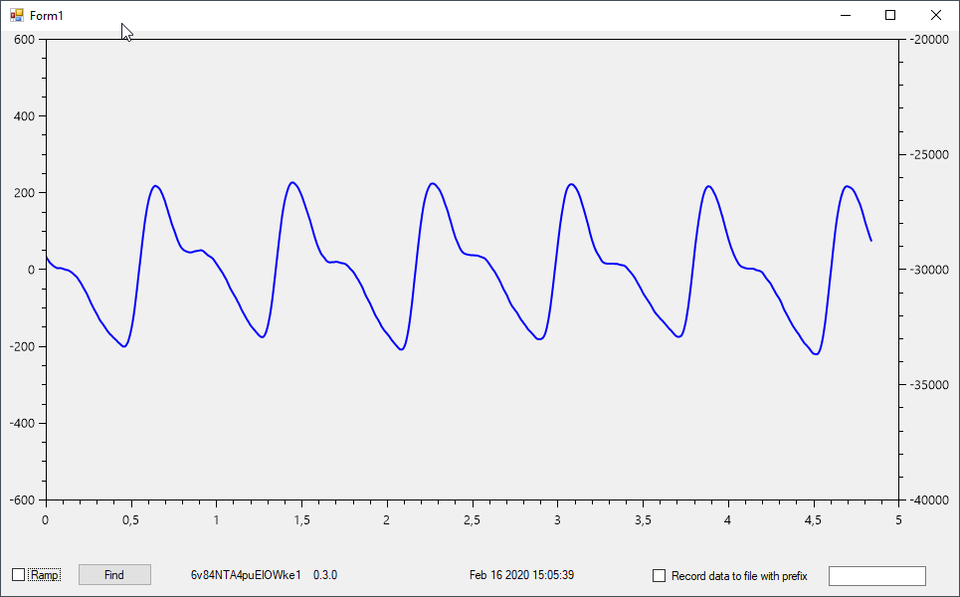Click the first peak of the blue waveform

156,186
